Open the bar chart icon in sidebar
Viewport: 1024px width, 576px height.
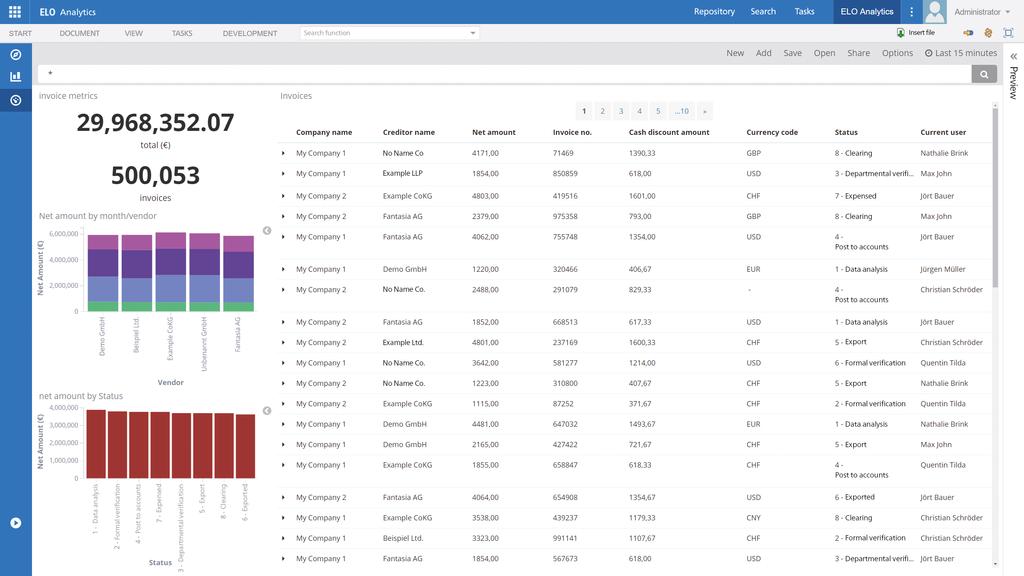coord(16,77)
